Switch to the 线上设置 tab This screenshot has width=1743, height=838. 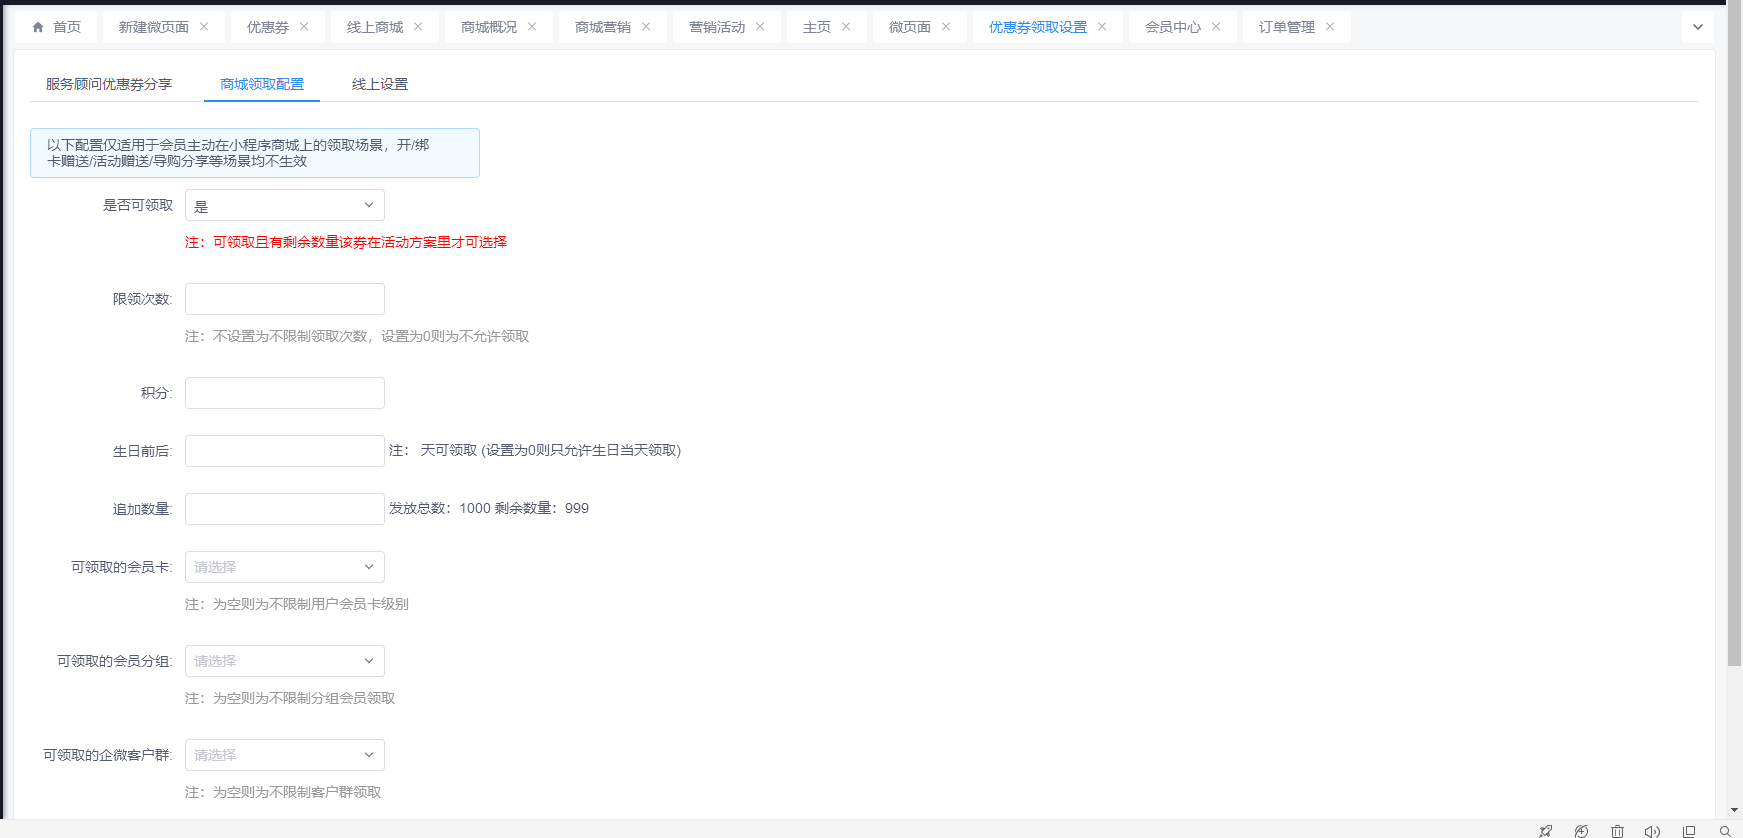tap(380, 84)
